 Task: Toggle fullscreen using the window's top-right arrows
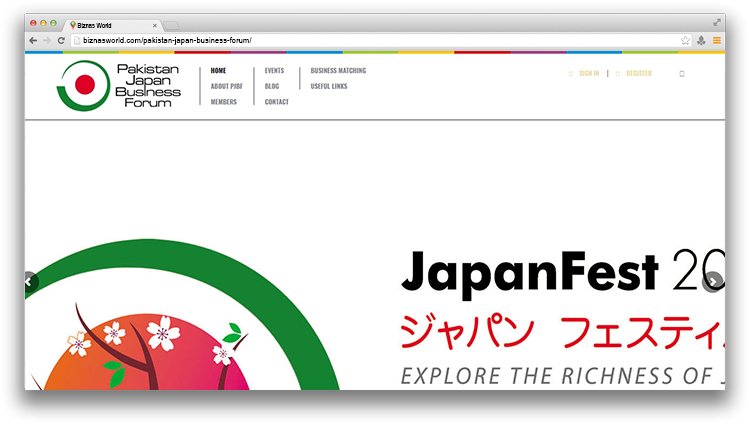click(x=717, y=22)
